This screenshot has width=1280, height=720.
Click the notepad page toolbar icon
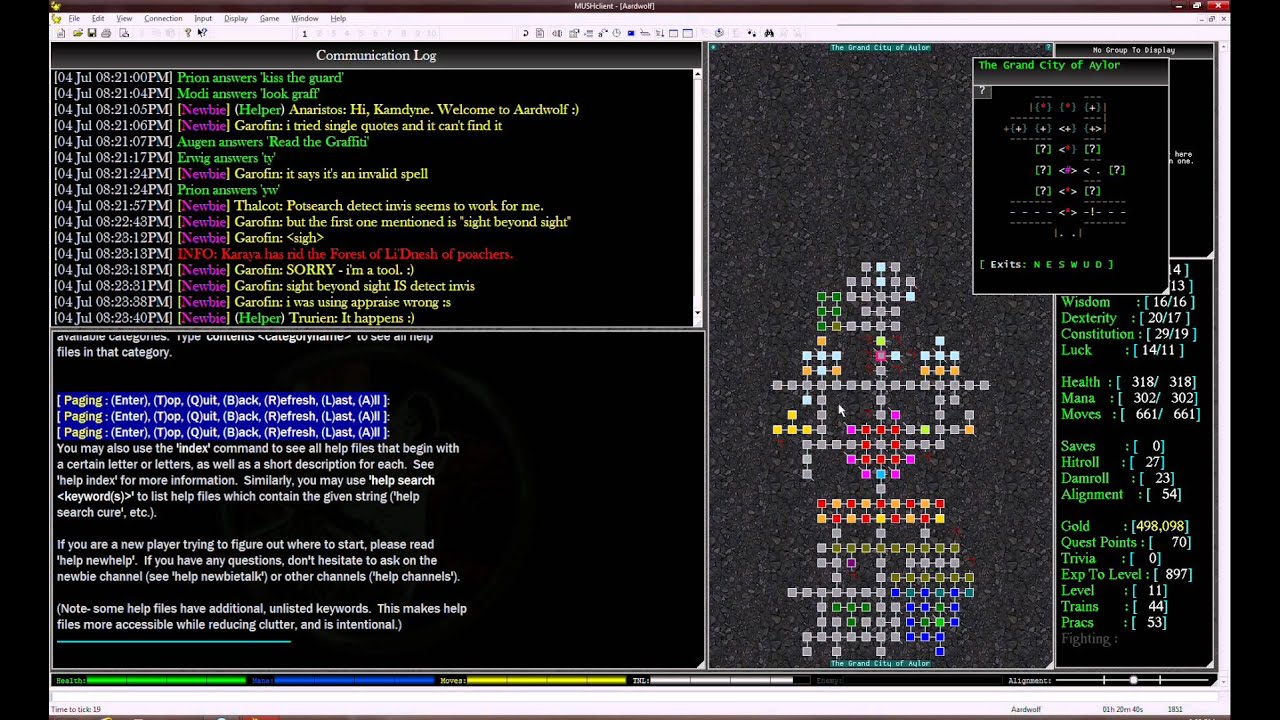pyautogui.click(x=540, y=33)
